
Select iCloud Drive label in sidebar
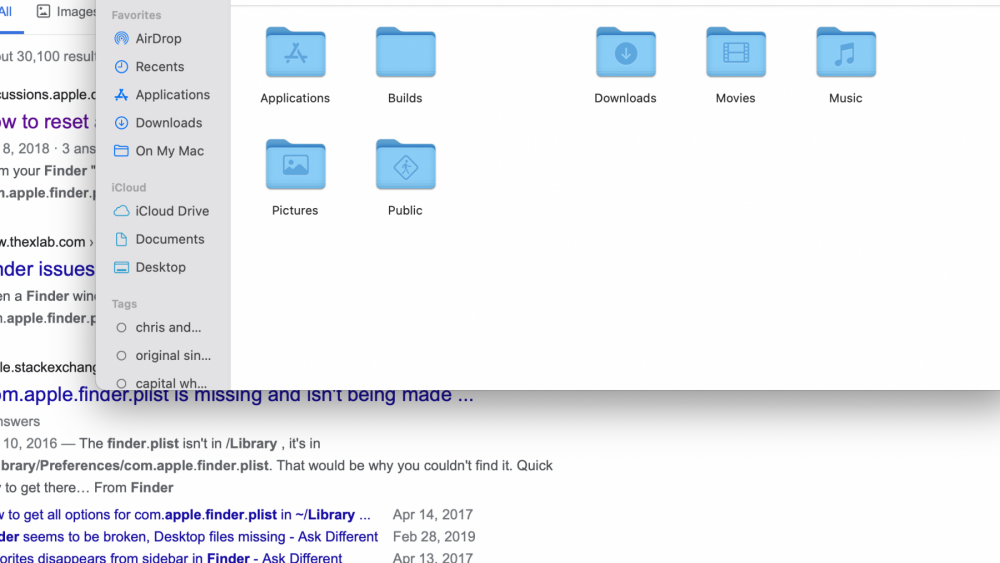coord(172,211)
